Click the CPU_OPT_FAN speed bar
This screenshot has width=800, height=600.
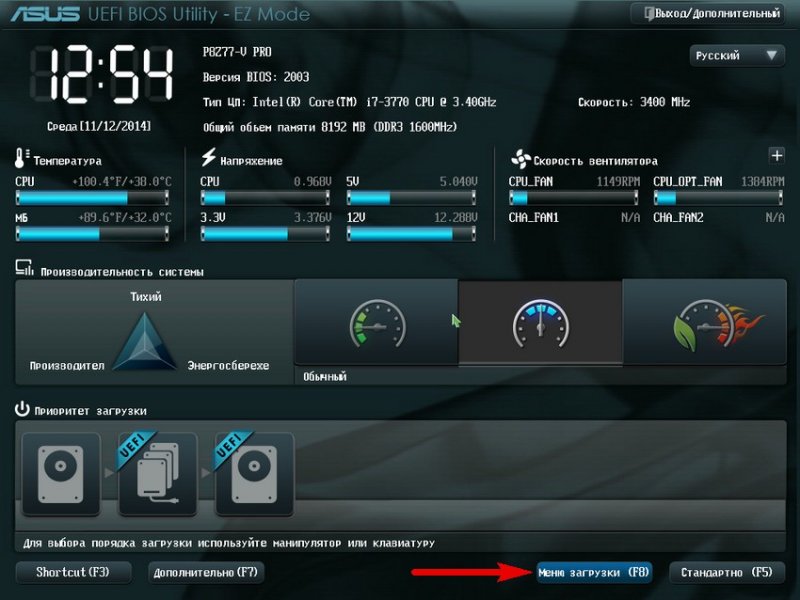[718, 197]
